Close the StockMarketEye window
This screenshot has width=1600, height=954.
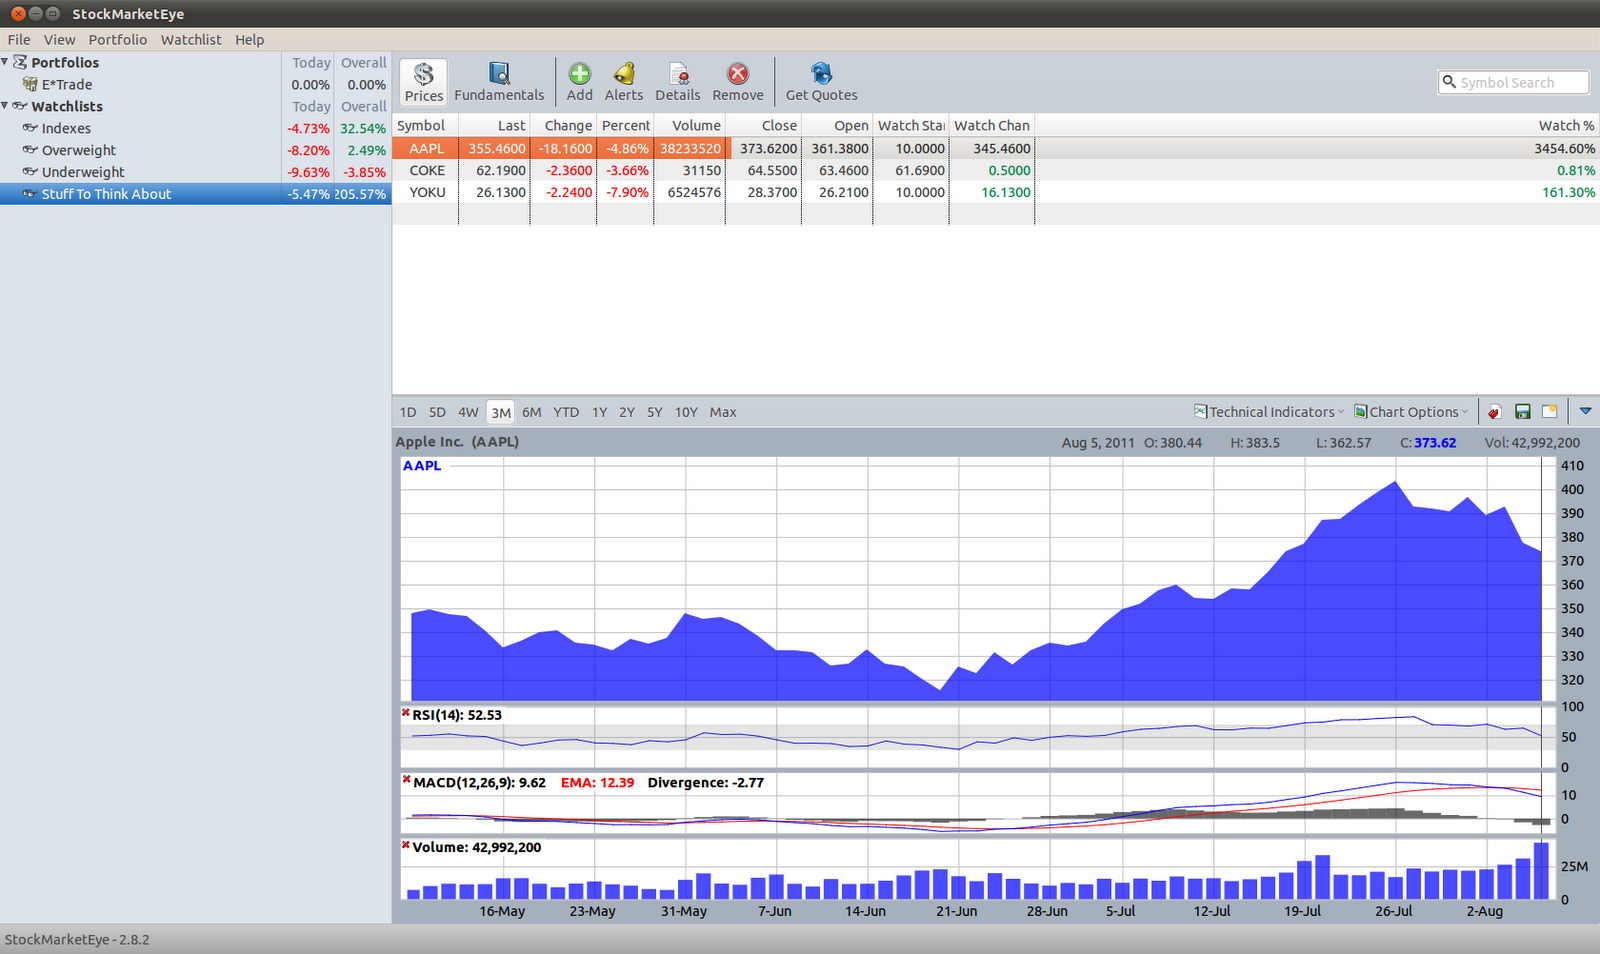click(x=18, y=14)
